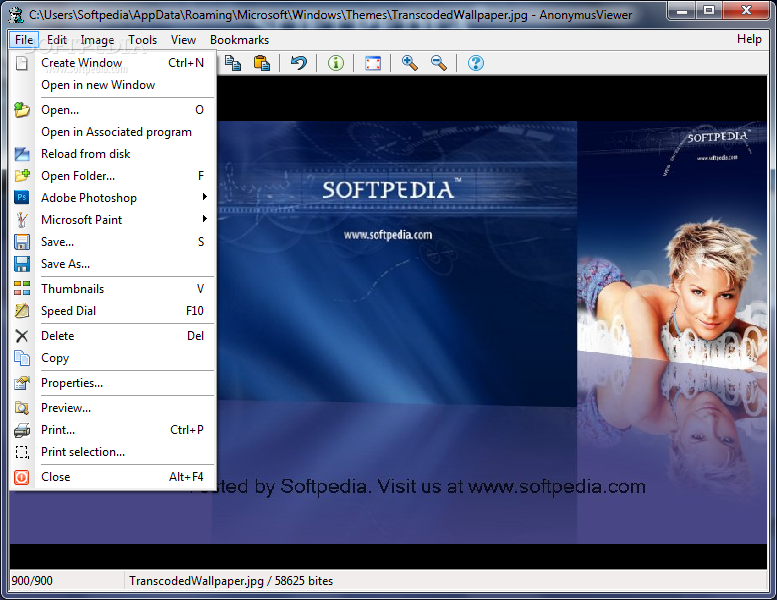Image resolution: width=777 pixels, height=600 pixels.
Task: Click the Reload from disk icon
Action: pyautogui.click(x=22, y=154)
